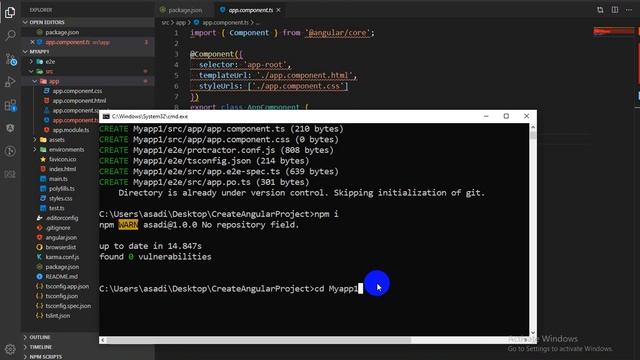The height and width of the screenshot is (360, 640).
Task: Open tsconfig.app.json file
Action: pyautogui.click(x=67, y=287)
